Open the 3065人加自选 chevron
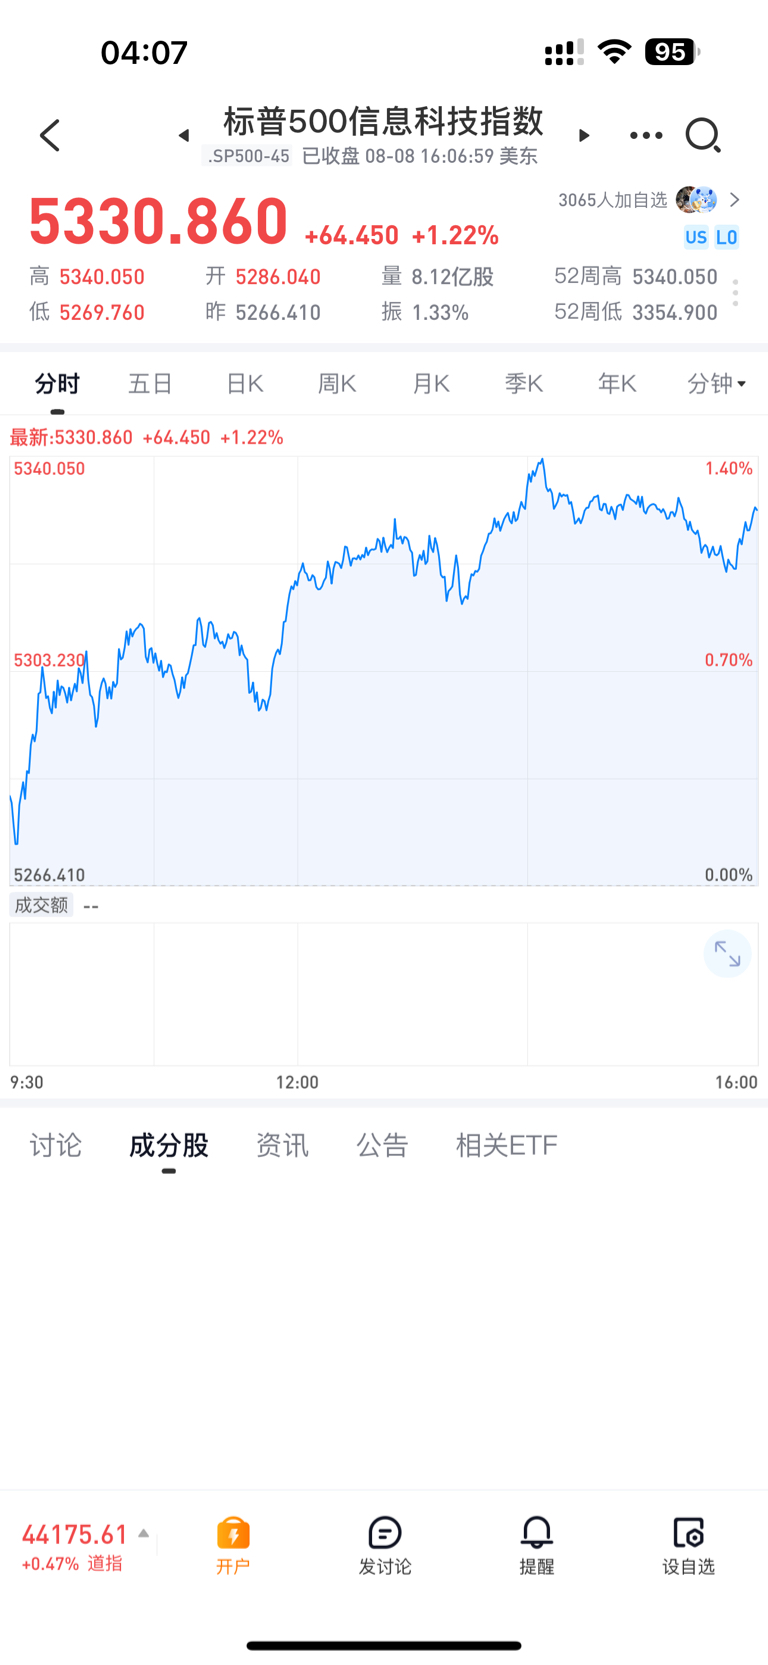 click(x=735, y=200)
